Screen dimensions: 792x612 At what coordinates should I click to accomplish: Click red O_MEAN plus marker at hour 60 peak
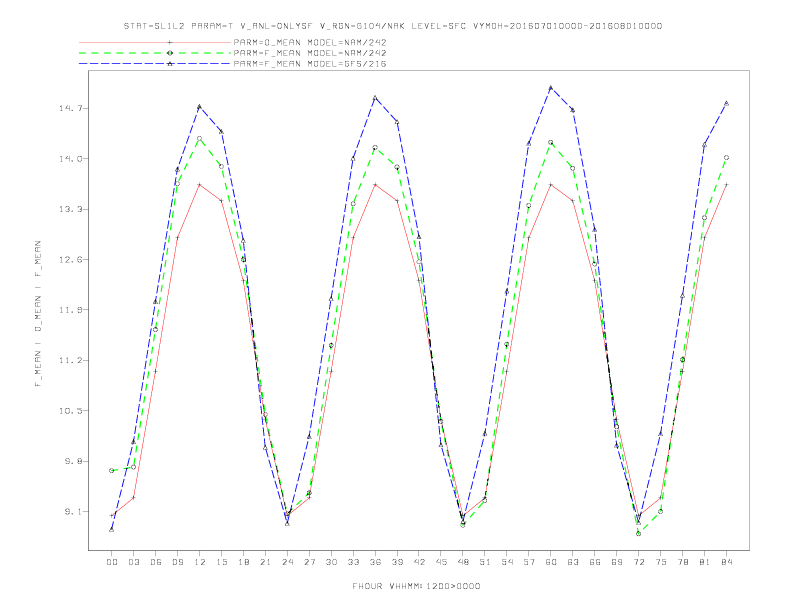551,185
